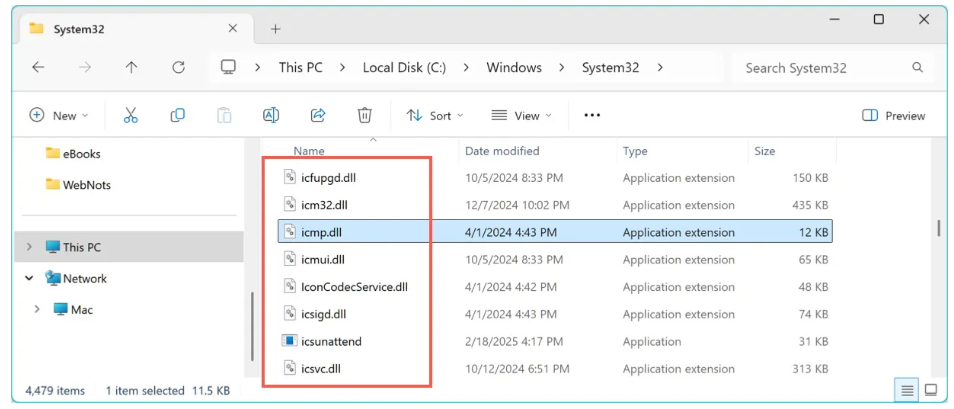
Task: Sort by Date modified column header
Action: (x=502, y=151)
